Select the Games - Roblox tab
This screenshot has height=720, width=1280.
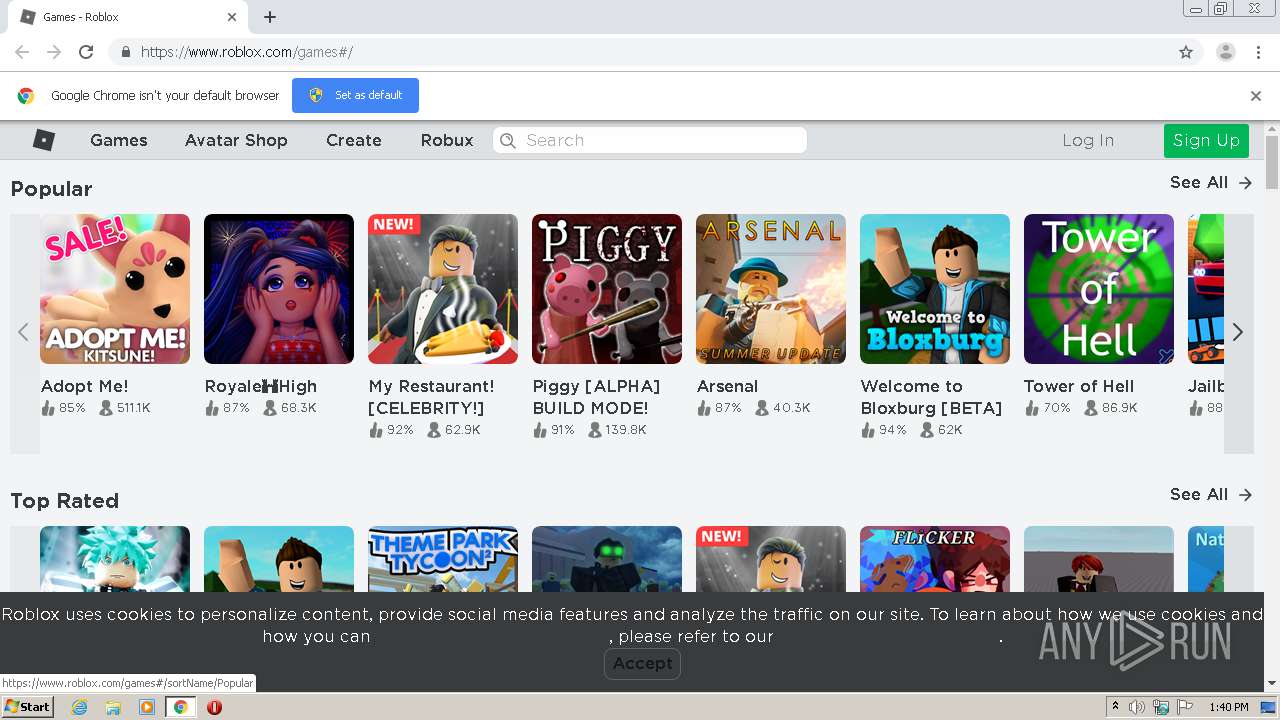[128, 17]
